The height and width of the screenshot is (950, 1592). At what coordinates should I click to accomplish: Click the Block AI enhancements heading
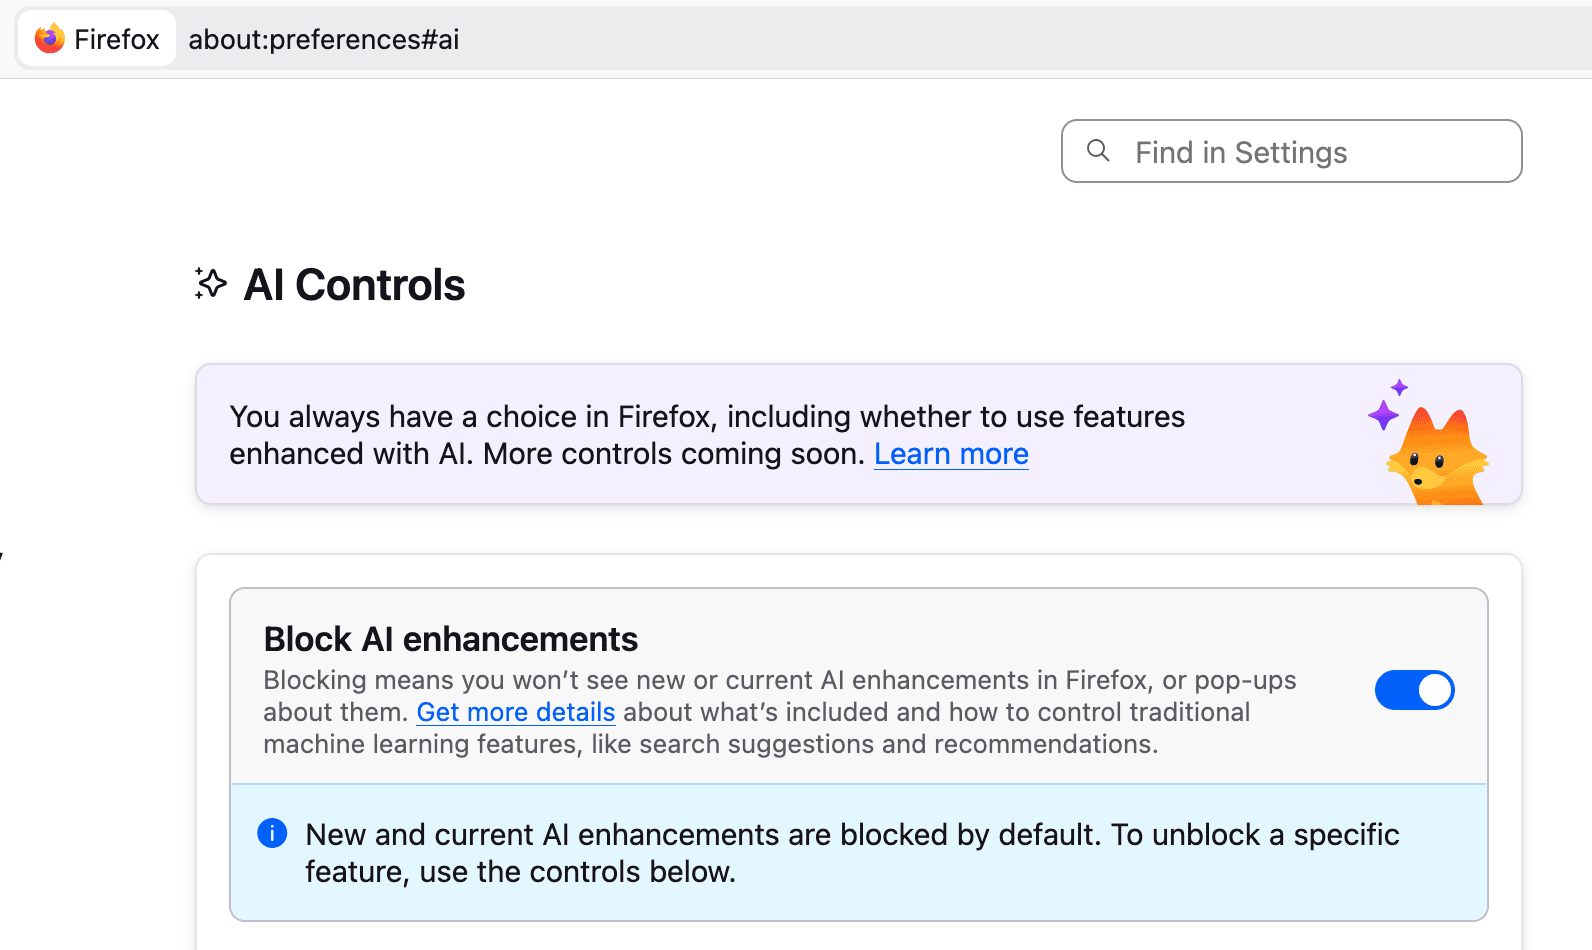coord(450,639)
